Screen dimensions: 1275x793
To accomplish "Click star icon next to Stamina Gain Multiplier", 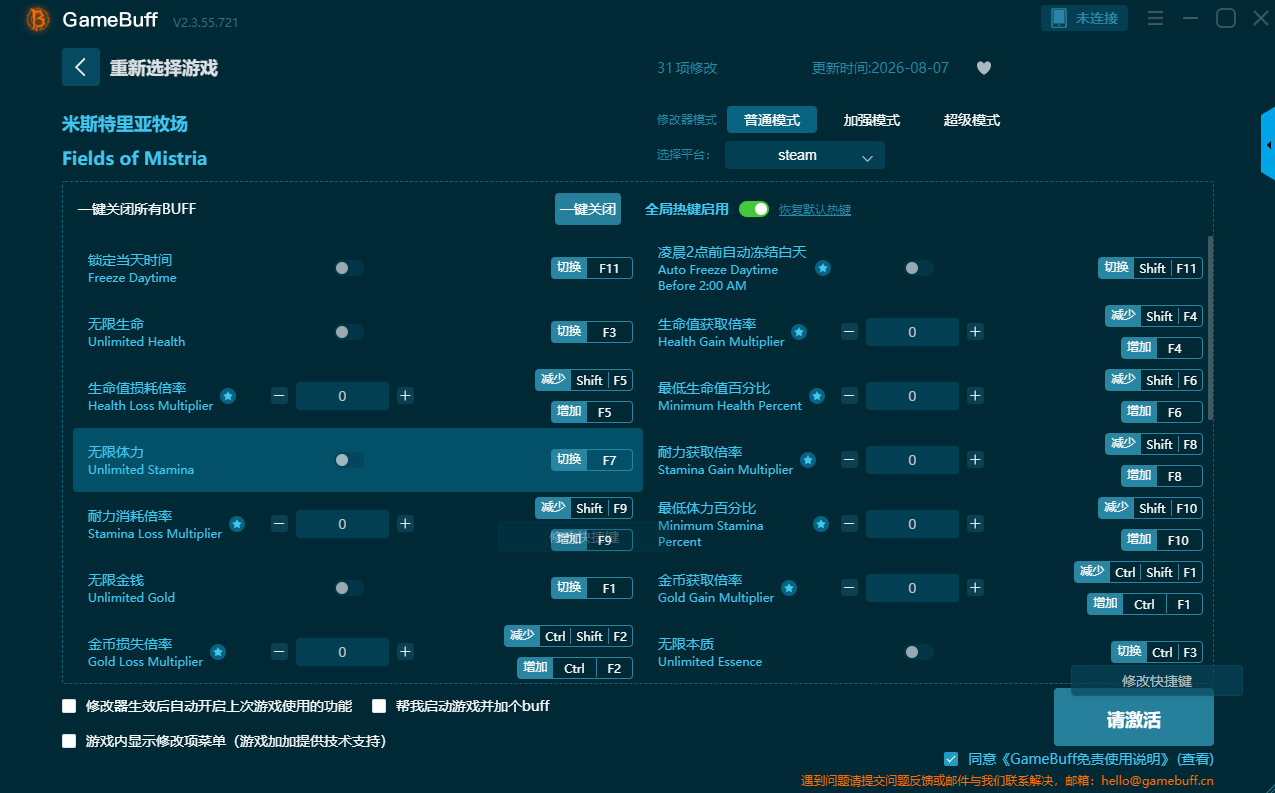I will 808,460.
